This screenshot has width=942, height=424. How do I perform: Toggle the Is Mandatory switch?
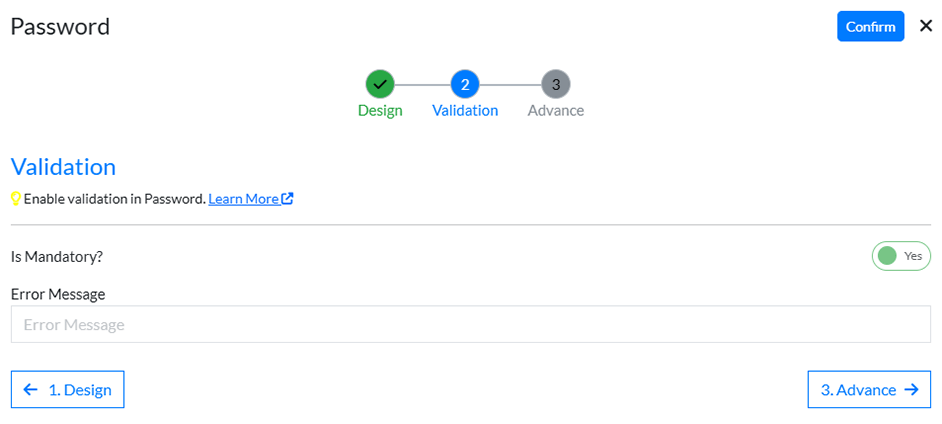pos(901,256)
